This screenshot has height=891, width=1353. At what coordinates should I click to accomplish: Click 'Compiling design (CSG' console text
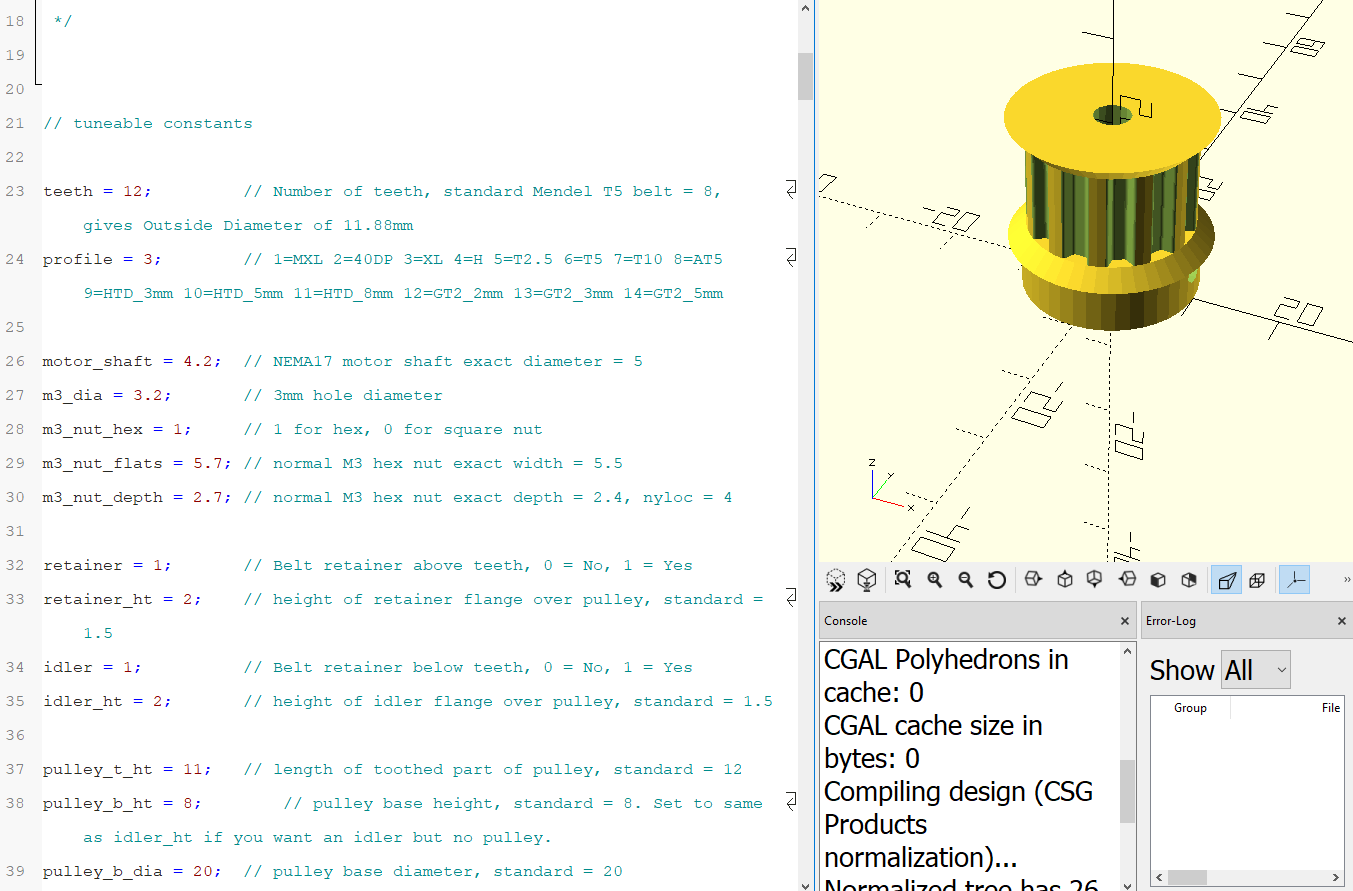[x=958, y=792]
